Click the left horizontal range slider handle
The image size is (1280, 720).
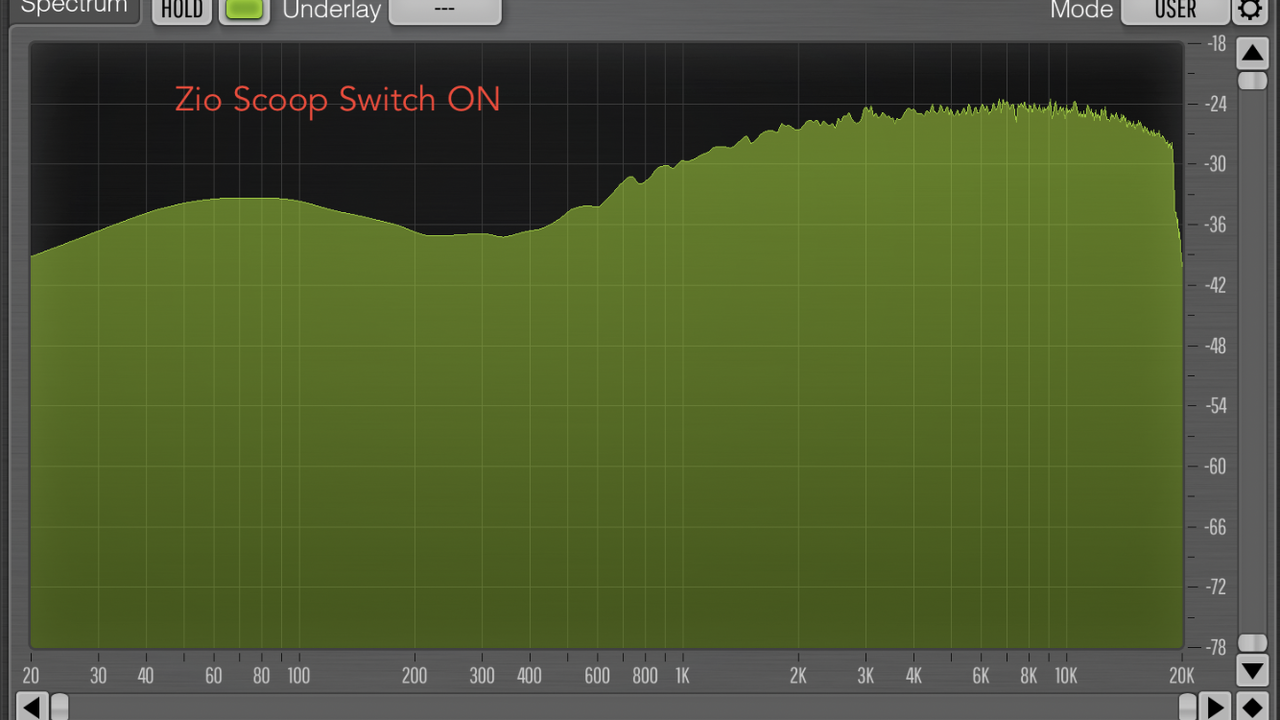pos(60,707)
